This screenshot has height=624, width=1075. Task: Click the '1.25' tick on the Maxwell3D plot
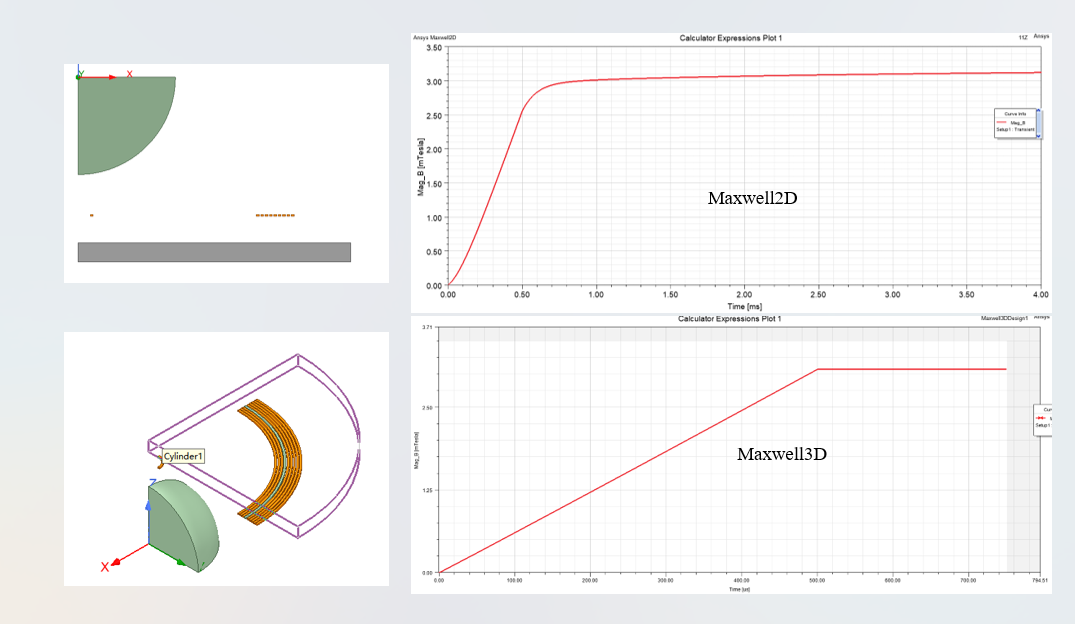[x=427, y=490]
